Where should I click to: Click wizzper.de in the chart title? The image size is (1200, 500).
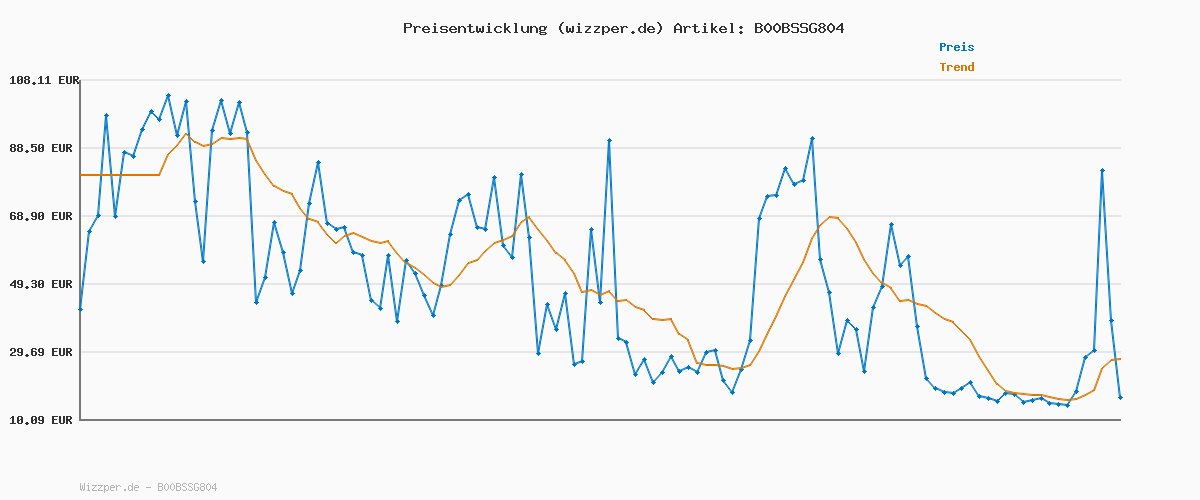point(609,28)
